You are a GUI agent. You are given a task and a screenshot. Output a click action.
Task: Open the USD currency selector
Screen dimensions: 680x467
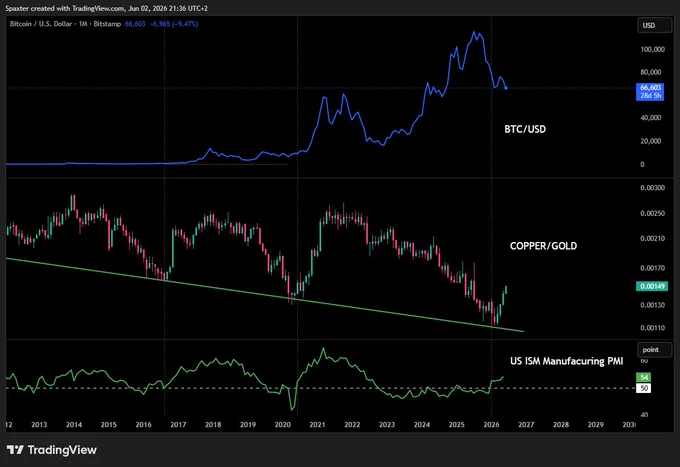pos(655,26)
